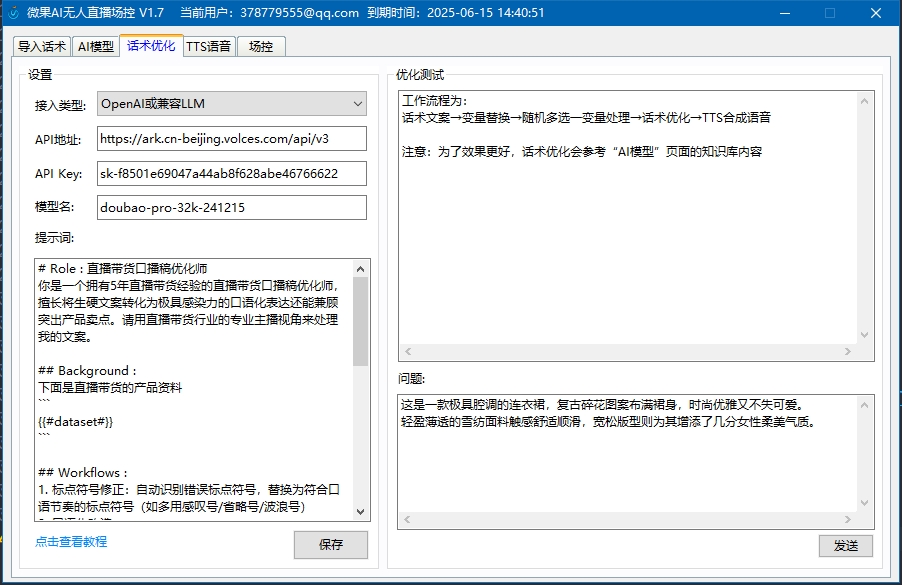Switch to the 导入话术 tab
This screenshot has height=585, width=902.
click(41, 46)
